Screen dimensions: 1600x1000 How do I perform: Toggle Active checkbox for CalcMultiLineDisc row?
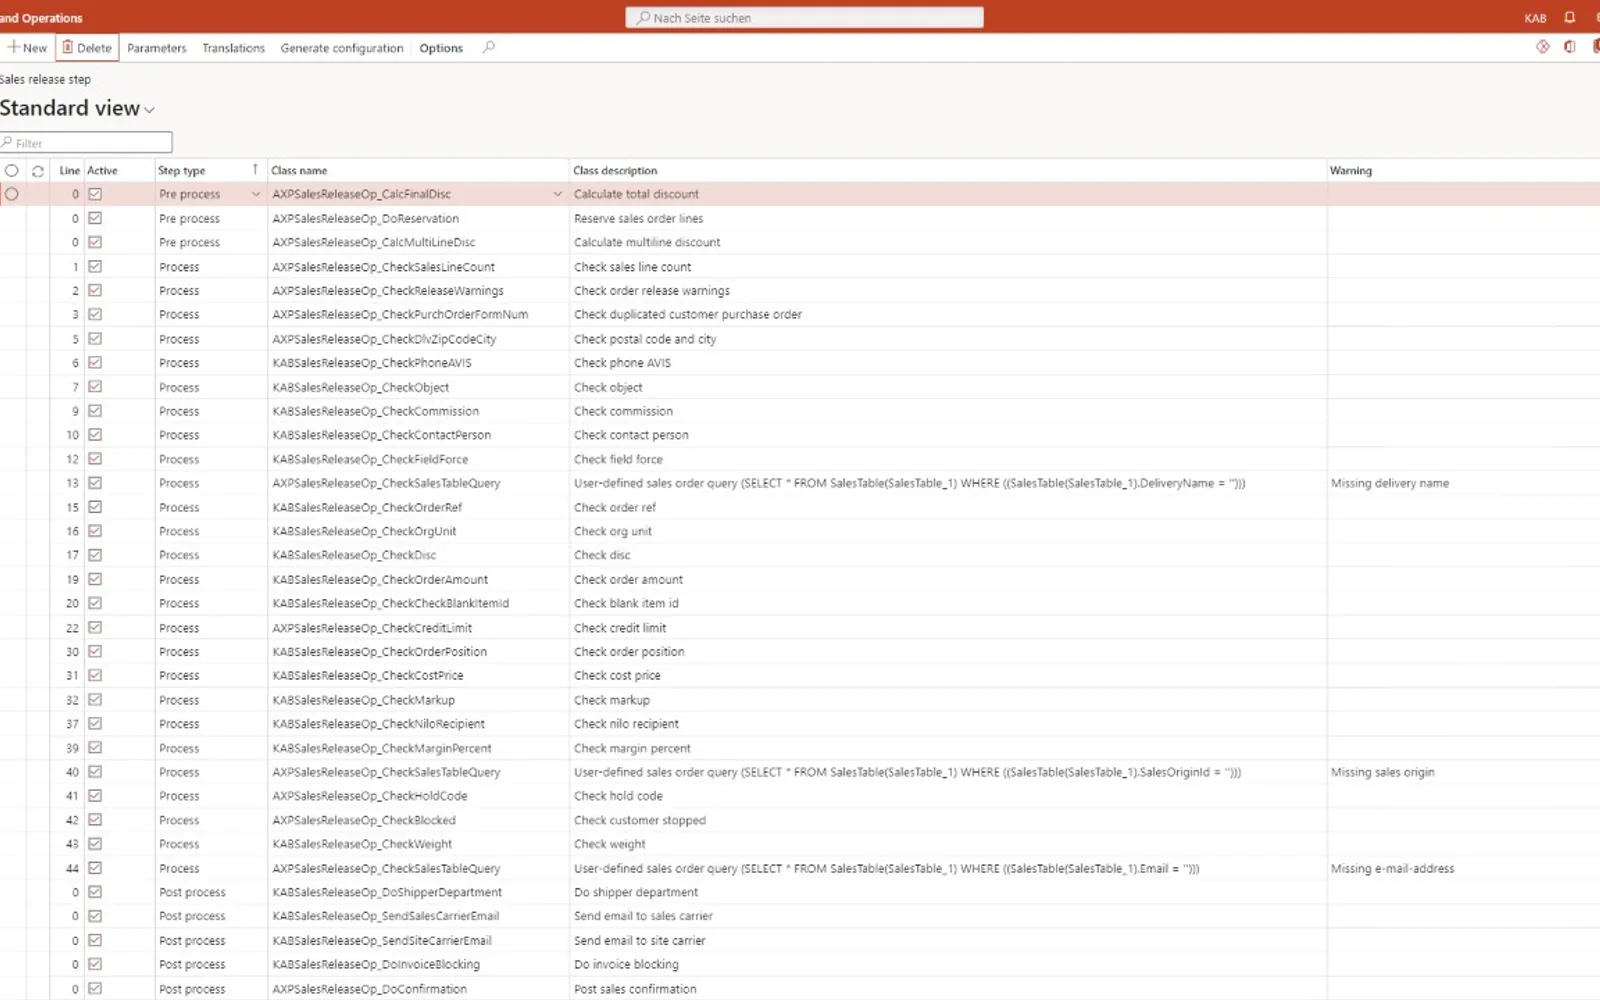click(x=95, y=242)
